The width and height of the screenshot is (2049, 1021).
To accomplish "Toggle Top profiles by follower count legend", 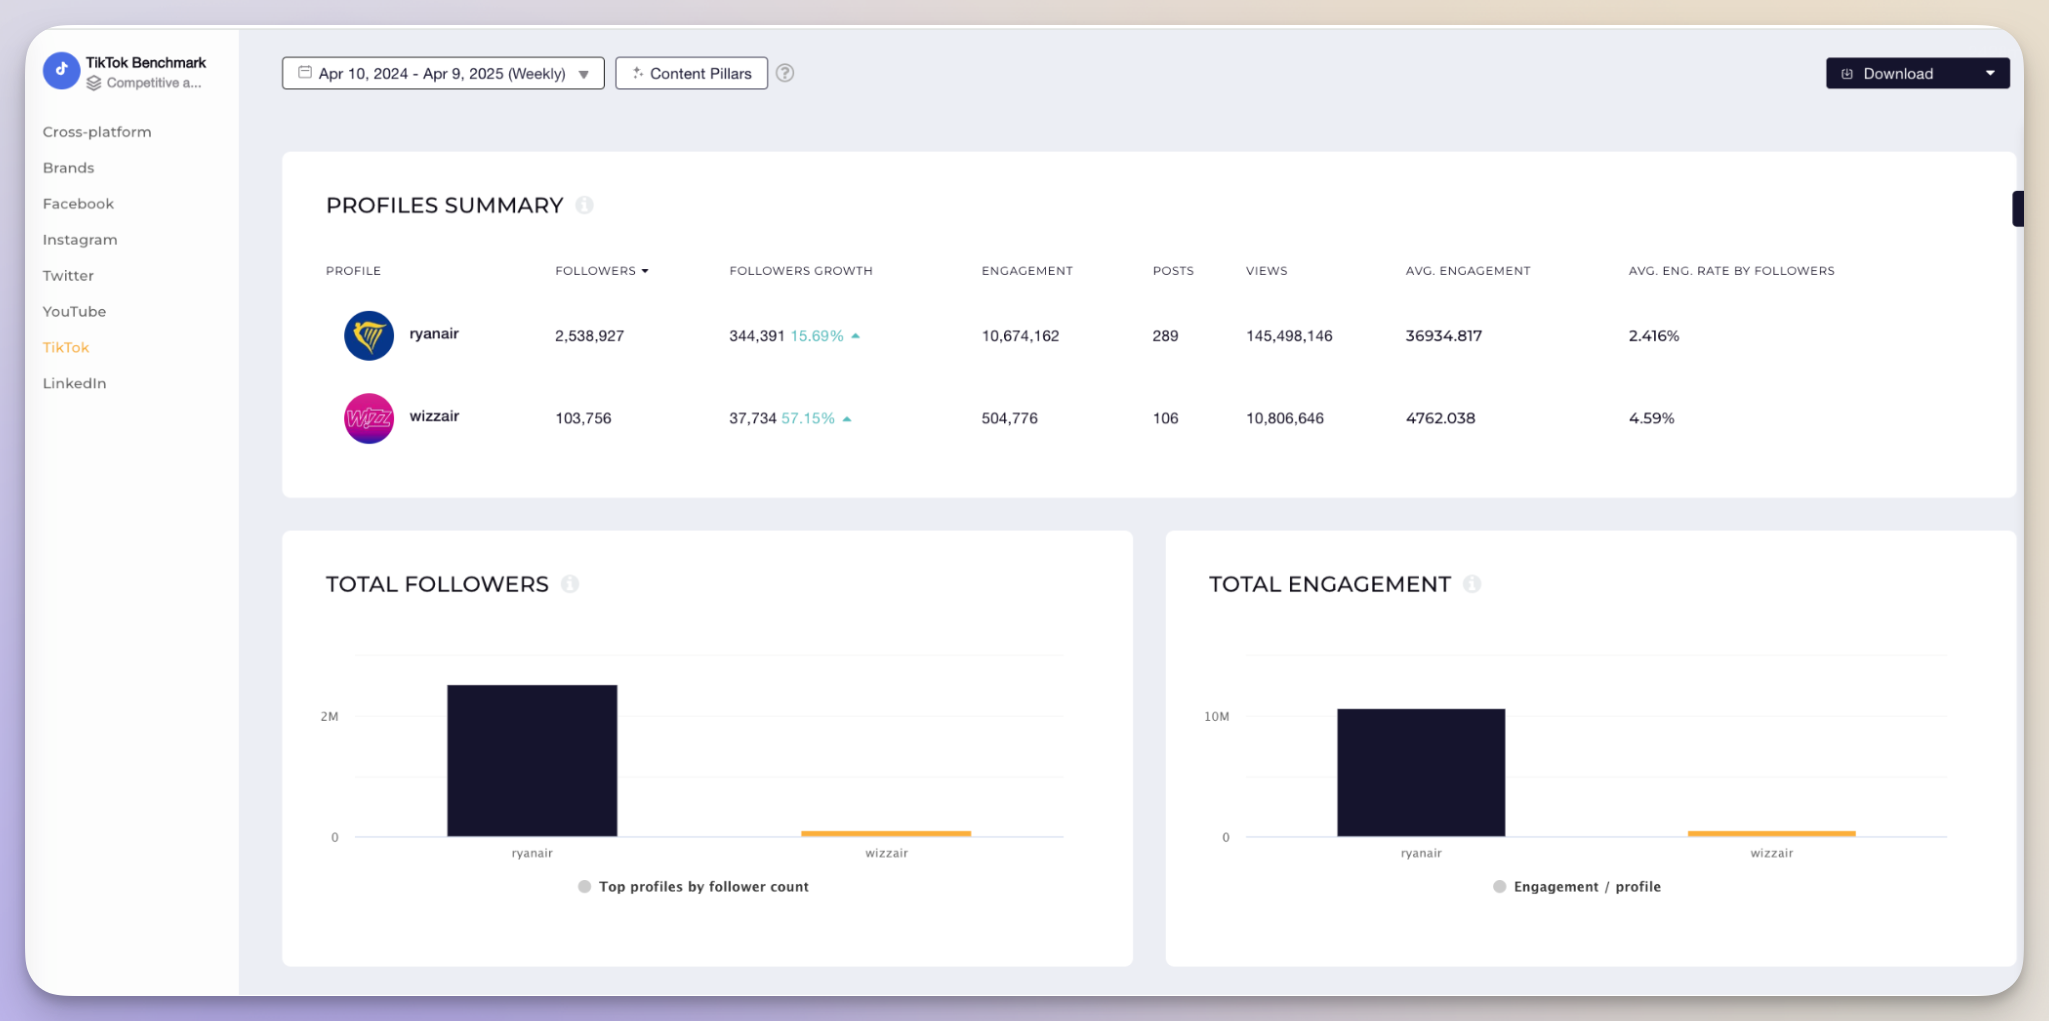I will (x=694, y=887).
